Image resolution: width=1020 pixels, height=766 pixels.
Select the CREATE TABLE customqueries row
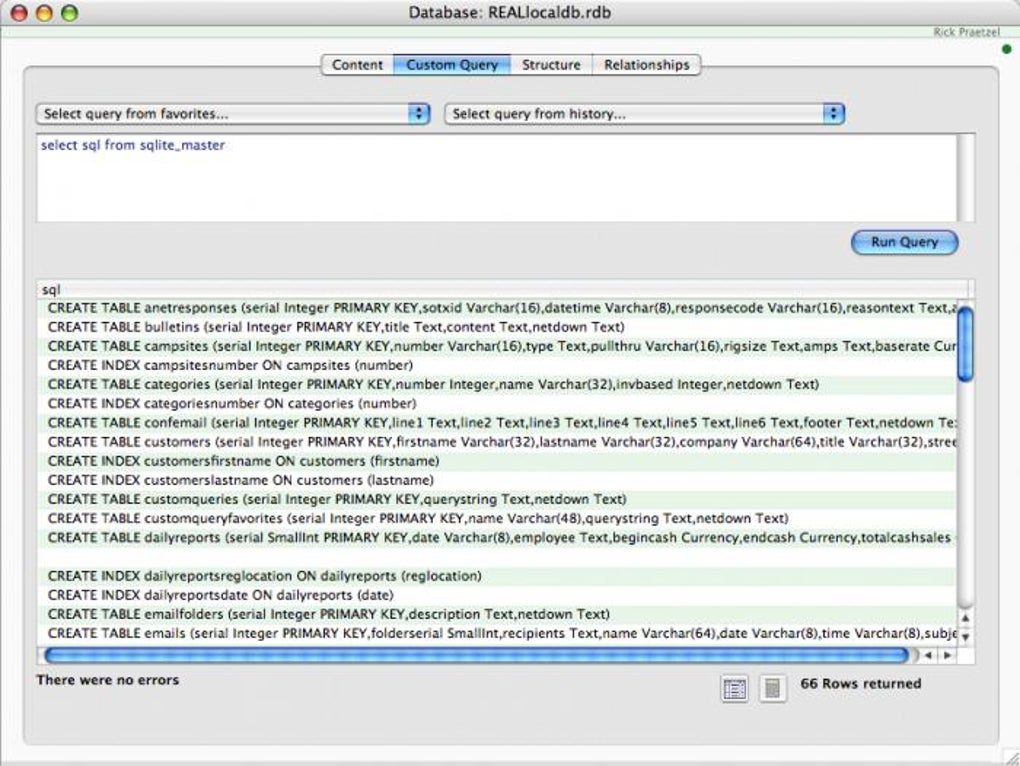[x=497, y=499]
